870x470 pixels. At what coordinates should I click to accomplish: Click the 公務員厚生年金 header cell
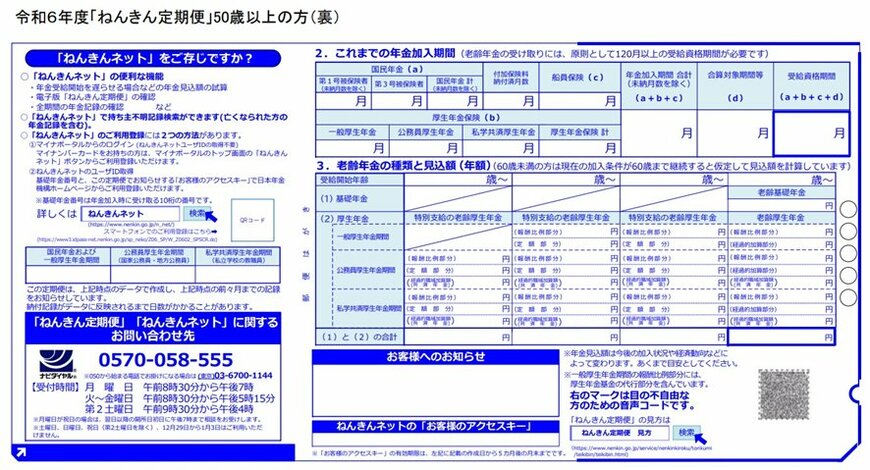point(426,132)
